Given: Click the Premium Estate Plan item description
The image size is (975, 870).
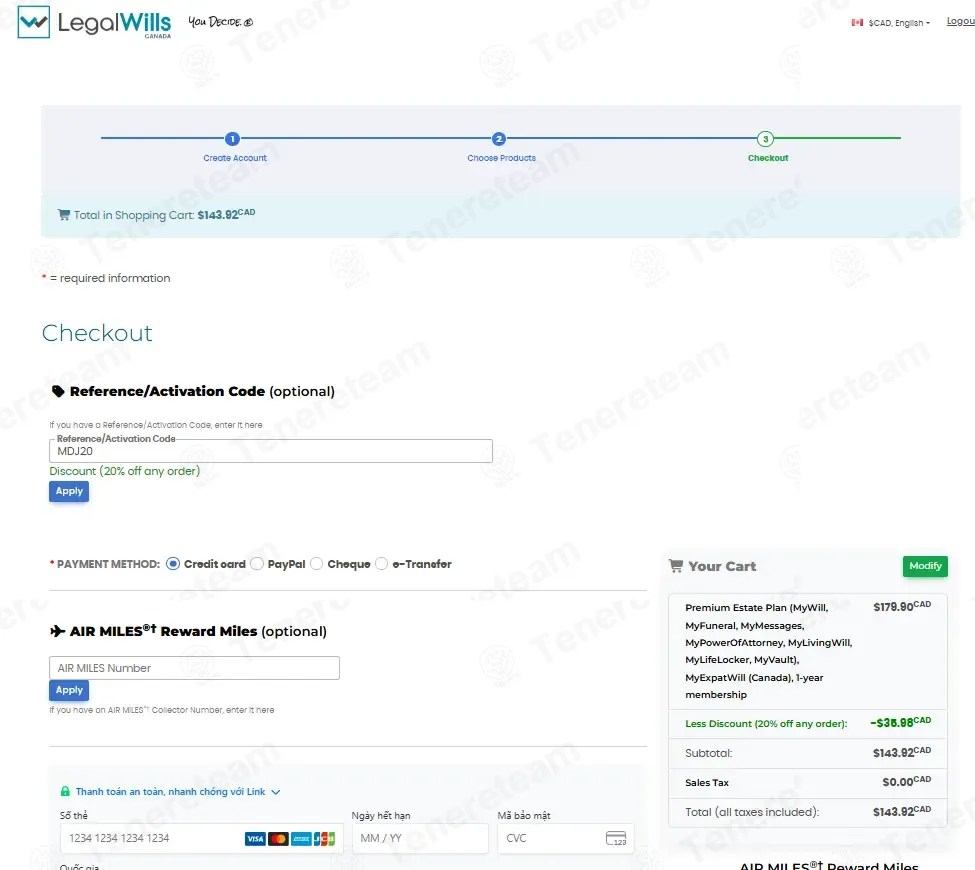Looking at the screenshot, I should [769, 651].
